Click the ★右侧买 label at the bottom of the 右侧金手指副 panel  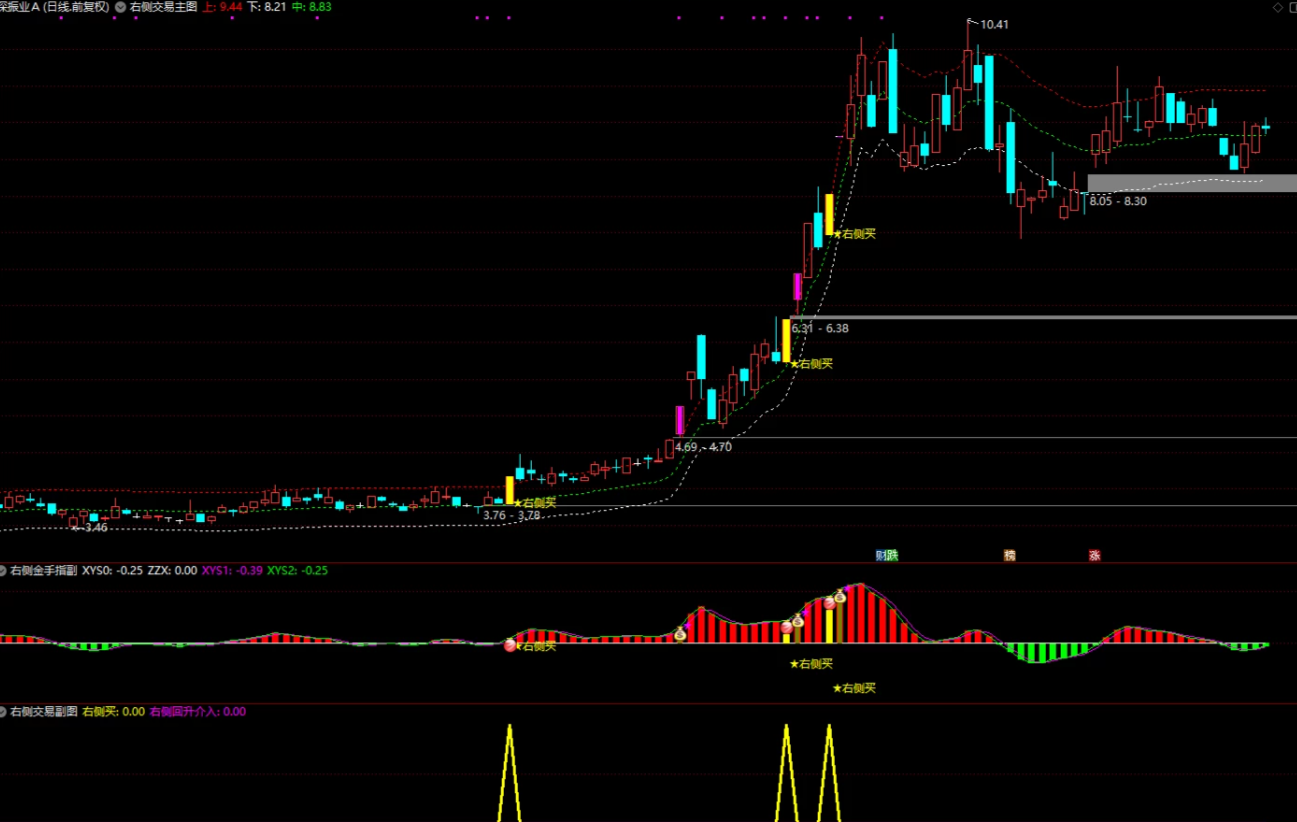pyautogui.click(x=854, y=688)
